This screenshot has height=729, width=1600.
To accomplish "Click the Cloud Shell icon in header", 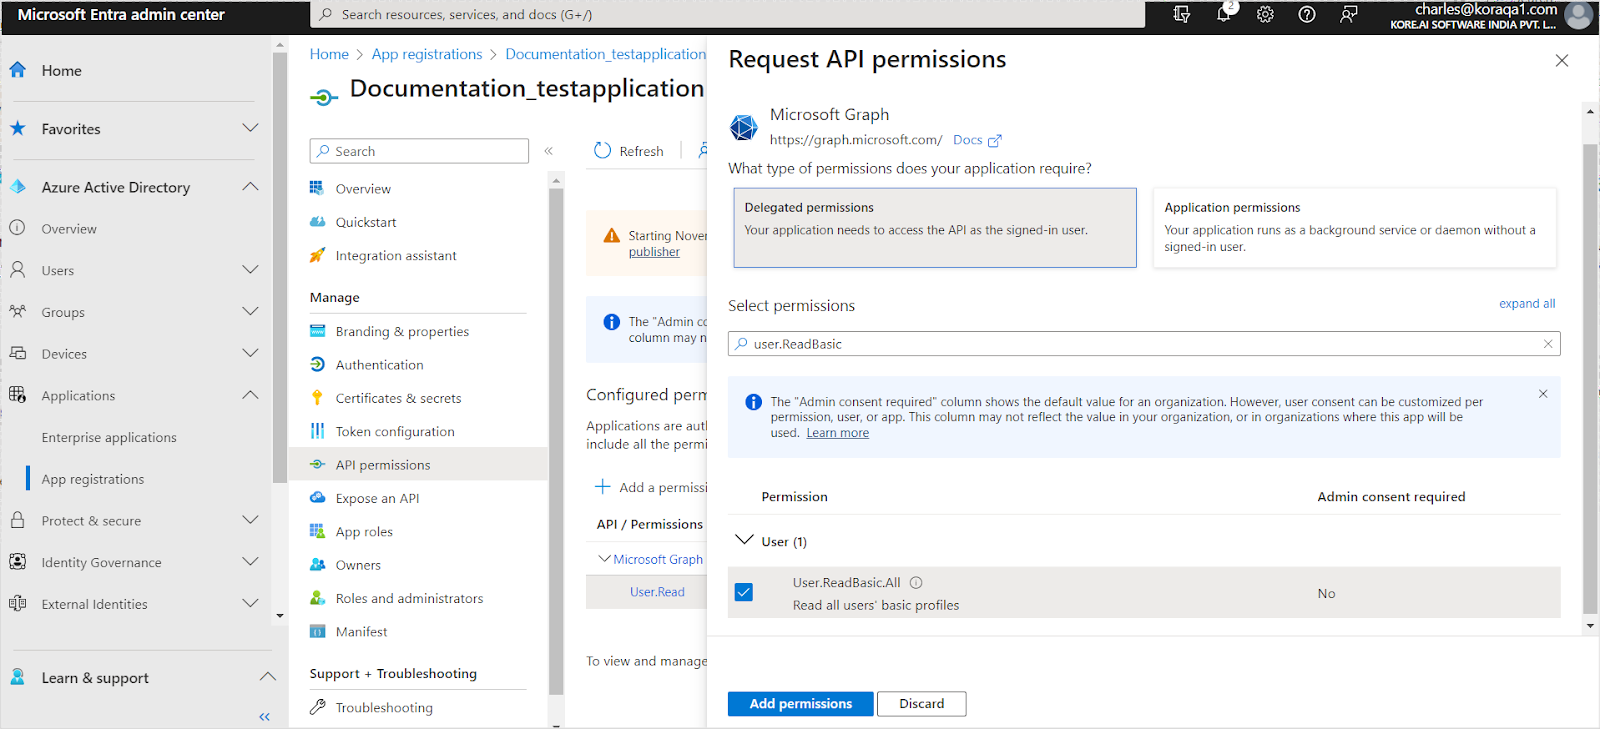I will point(1182,14).
